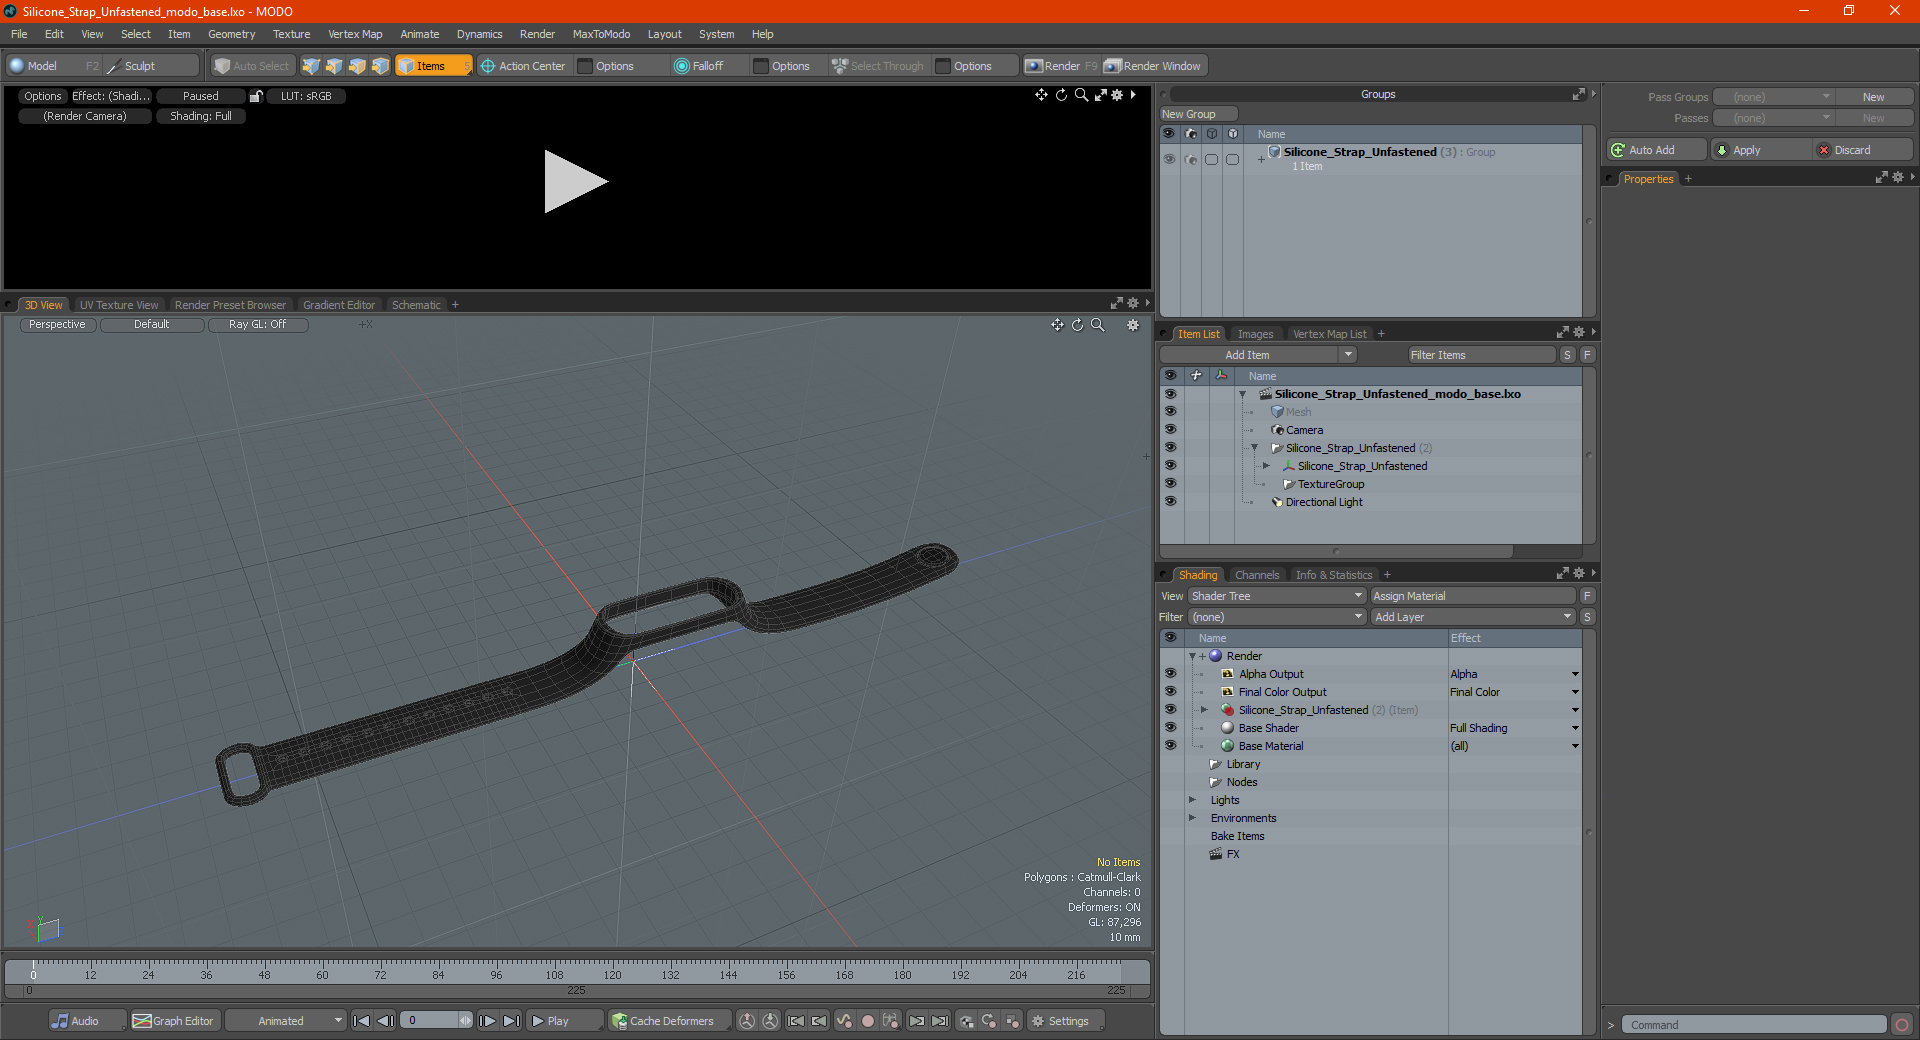Switch to Images tab

(x=1255, y=334)
